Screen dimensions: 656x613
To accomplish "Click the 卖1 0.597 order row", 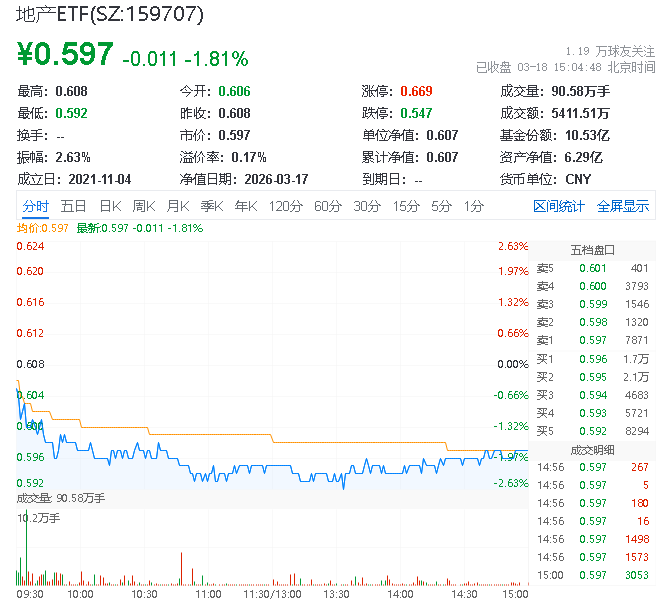I will pyautogui.click(x=592, y=340).
